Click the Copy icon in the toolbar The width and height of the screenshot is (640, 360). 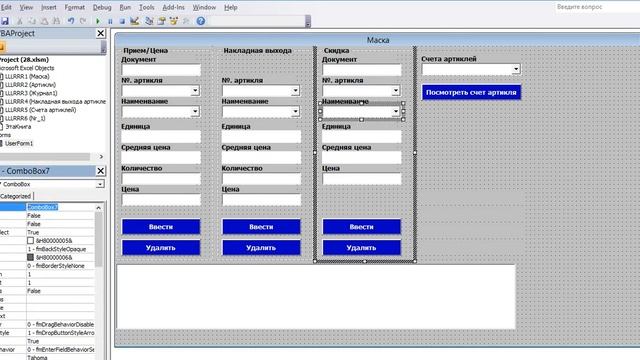tap(32, 21)
